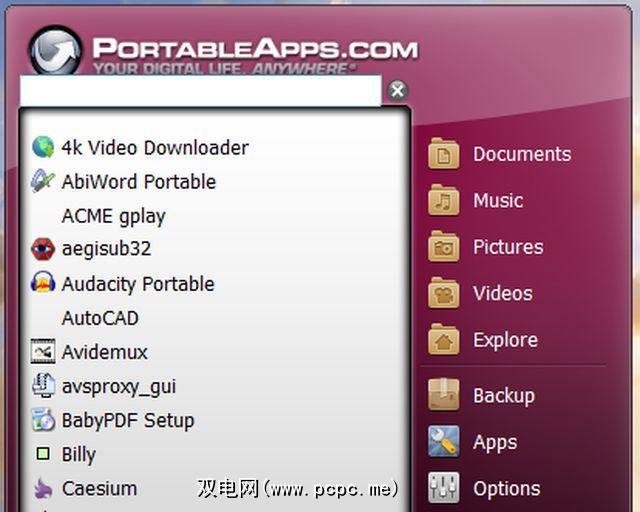The height and width of the screenshot is (512, 640).
Task: Launch Avidemux
Action: coord(104,352)
